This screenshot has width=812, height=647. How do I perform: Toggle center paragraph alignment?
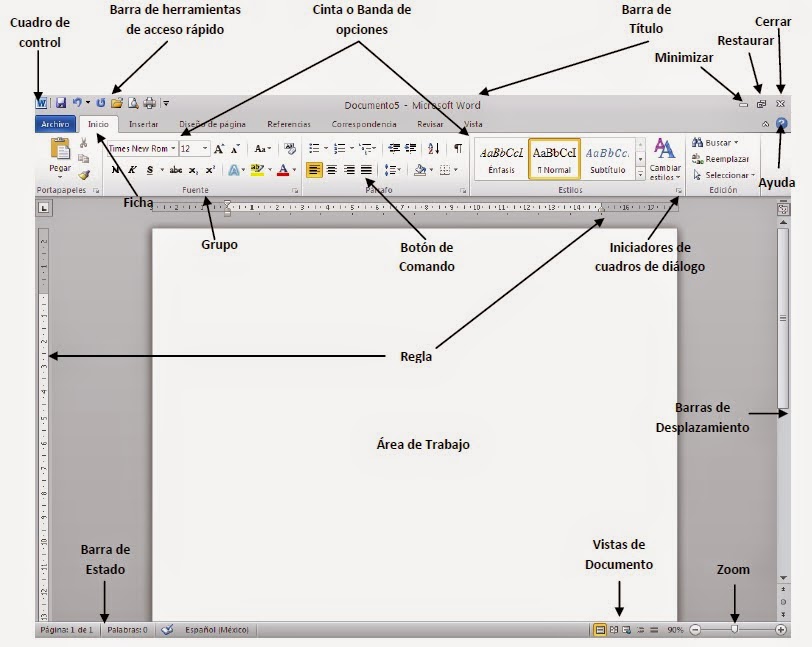(x=330, y=170)
